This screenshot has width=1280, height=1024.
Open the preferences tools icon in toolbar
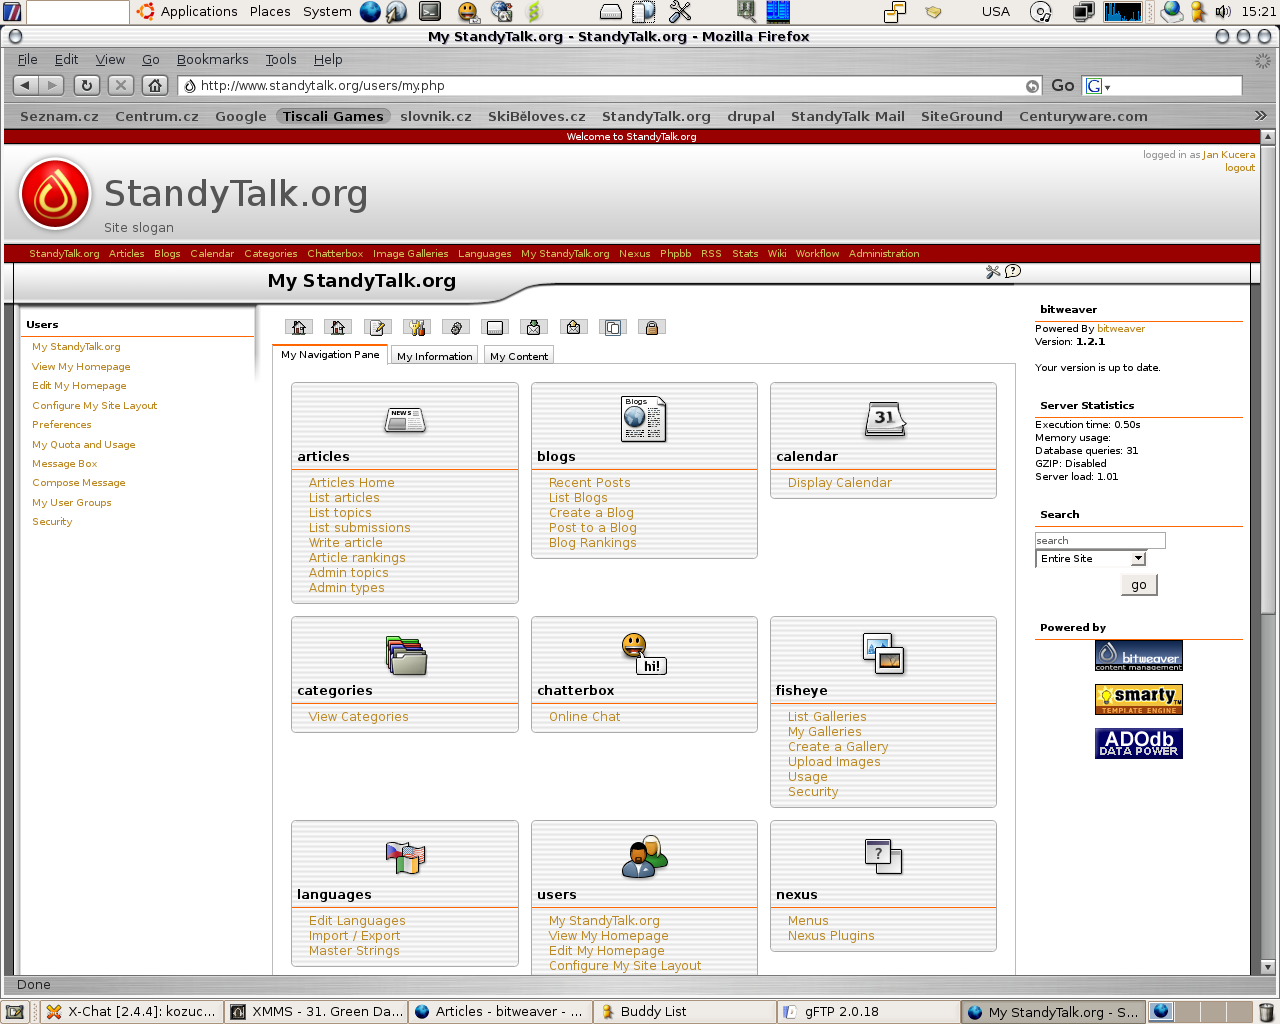417,327
